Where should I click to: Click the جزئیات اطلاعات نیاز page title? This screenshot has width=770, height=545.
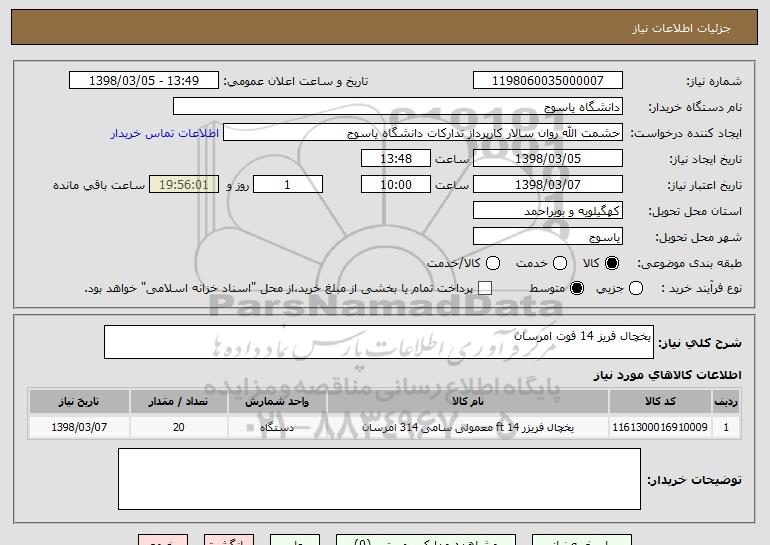point(681,28)
